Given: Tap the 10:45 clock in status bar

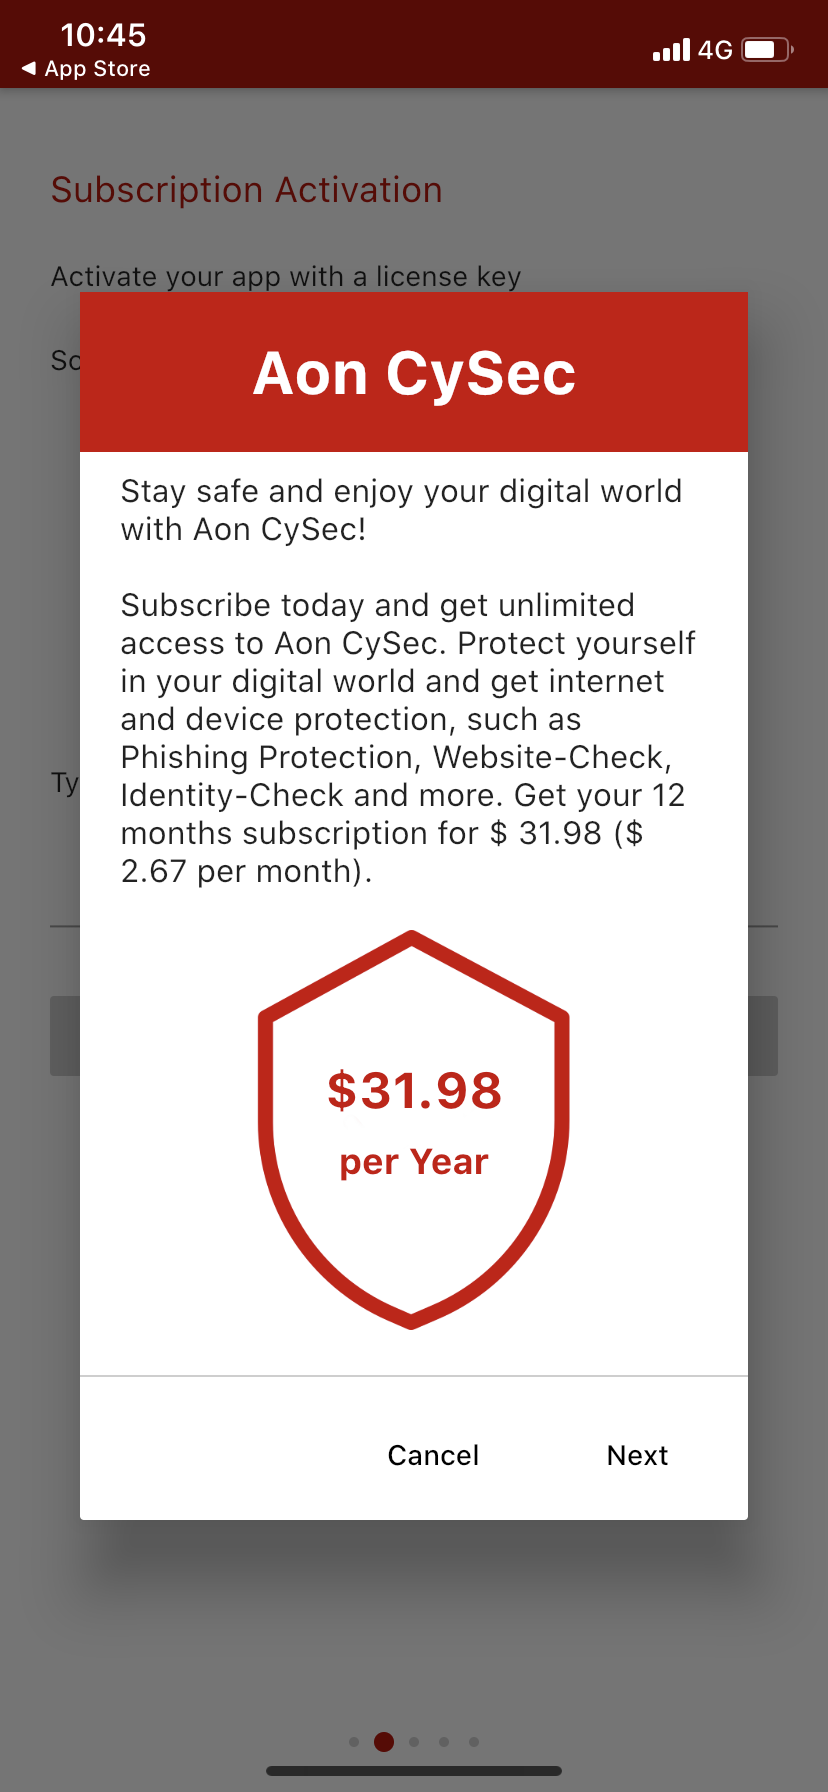Looking at the screenshot, I should 103,35.
